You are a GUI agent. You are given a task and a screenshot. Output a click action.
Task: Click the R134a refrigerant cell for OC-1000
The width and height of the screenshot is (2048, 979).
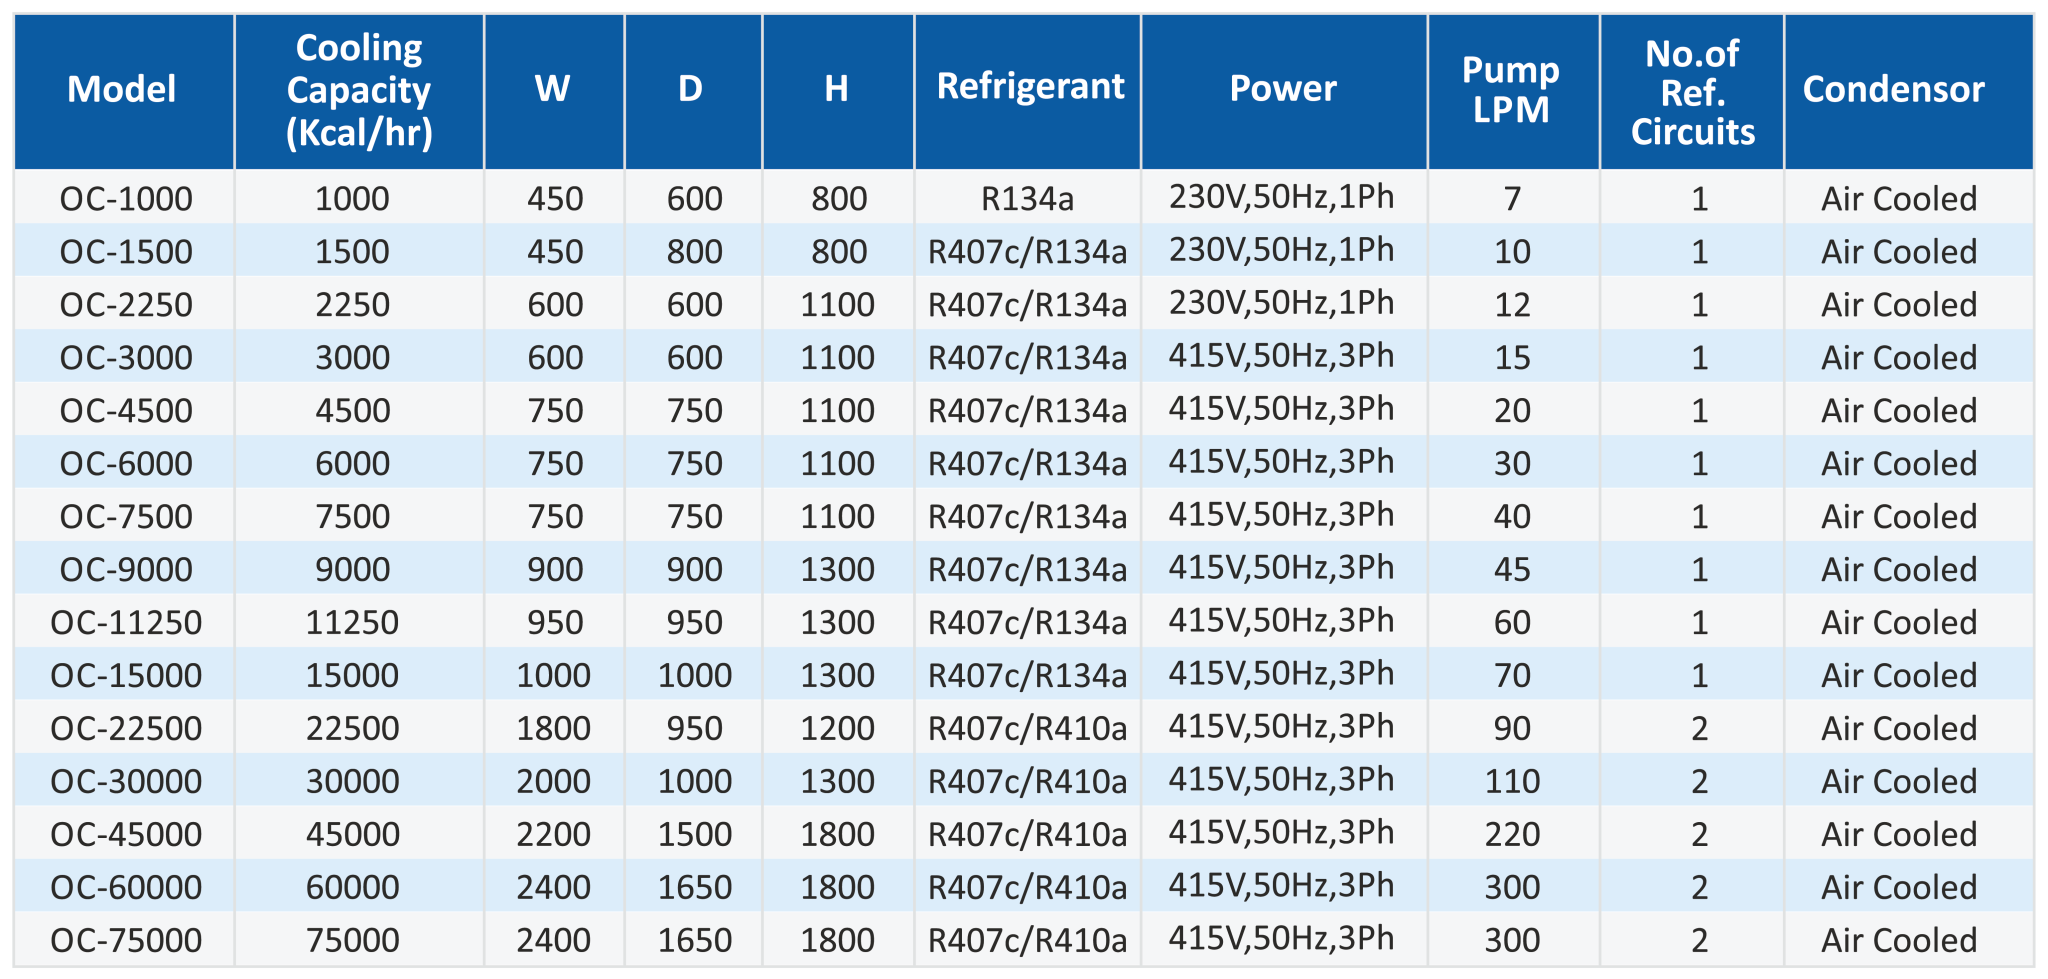1027,199
